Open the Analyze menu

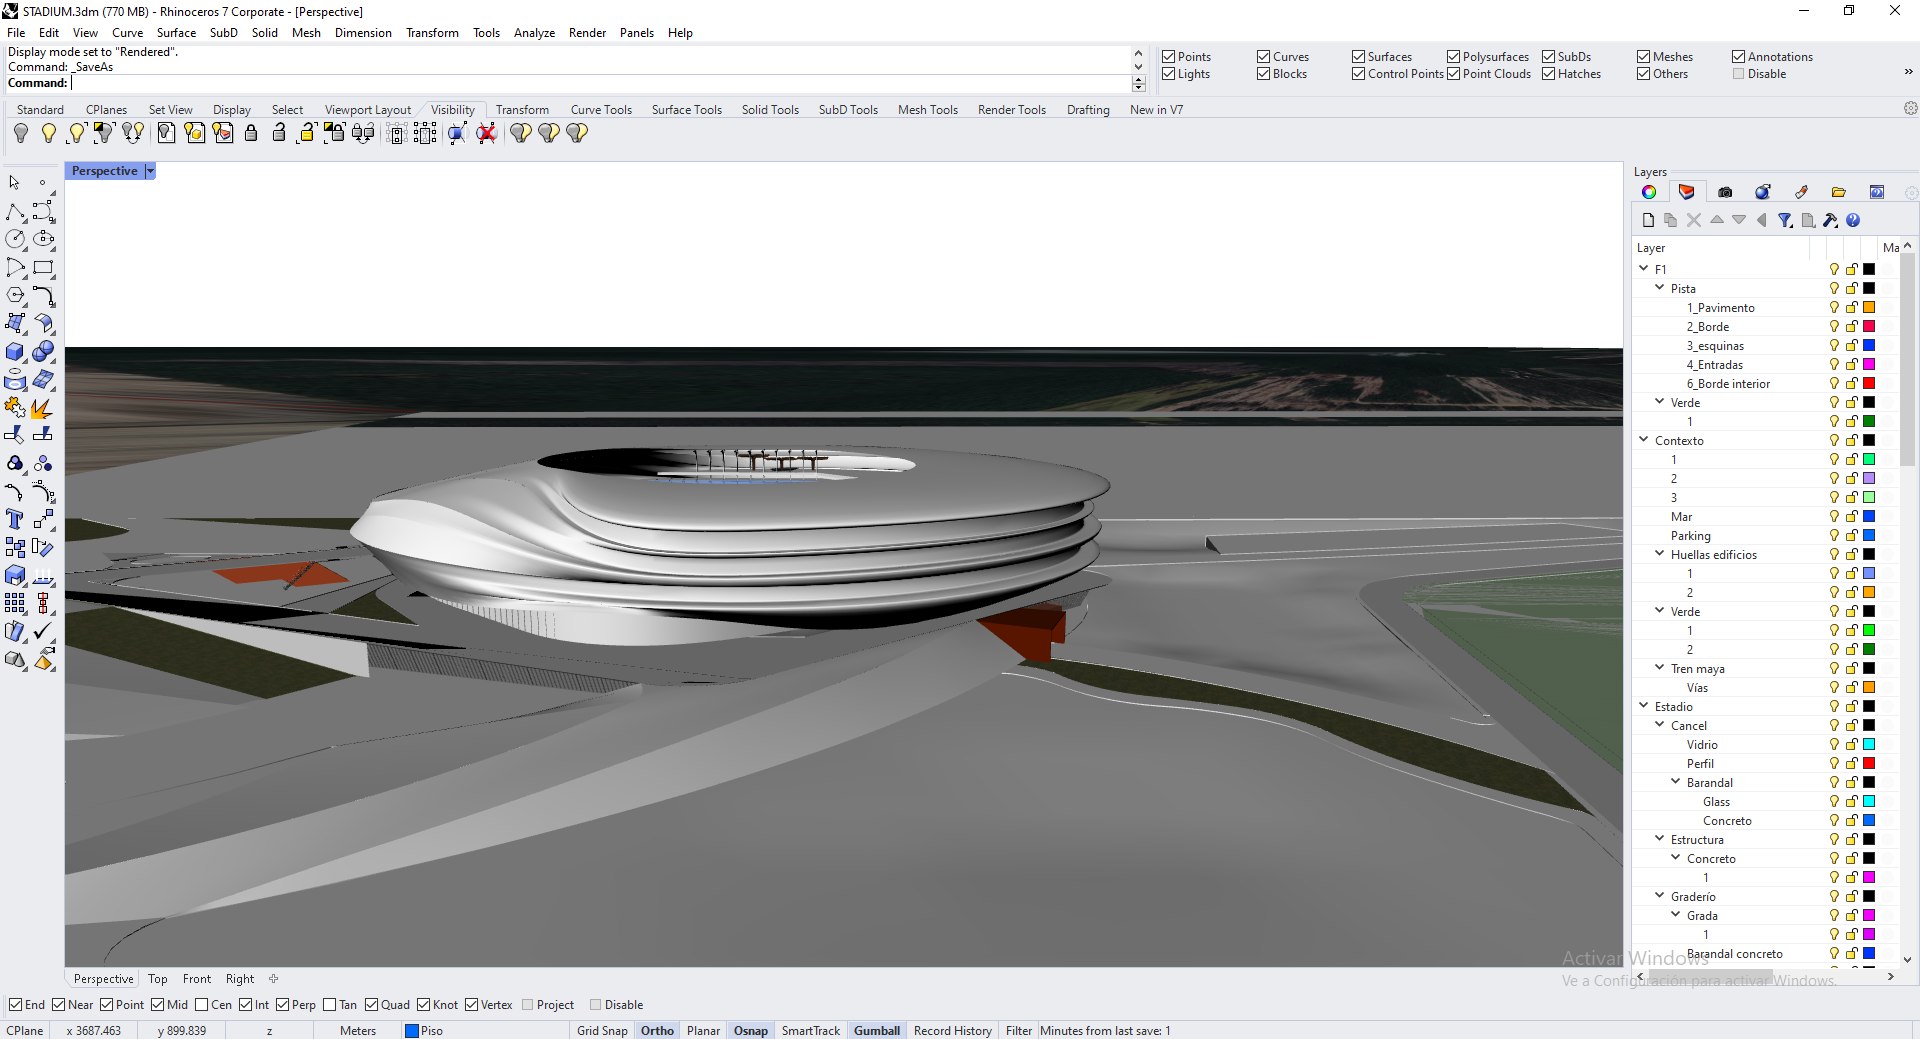[x=534, y=33]
